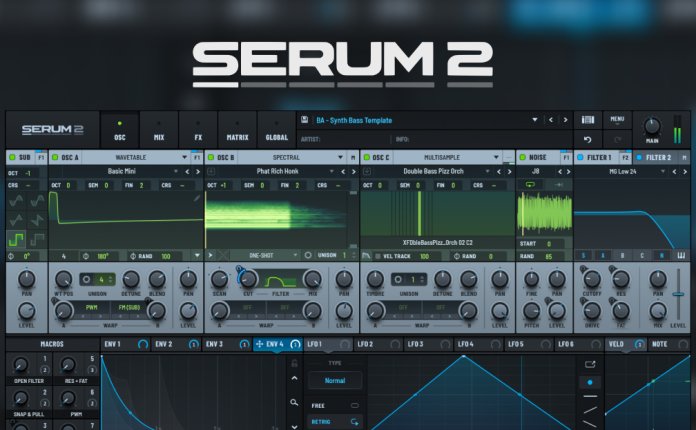Viewport: 696px width, 430px height.
Task: Select the active square wave sub shape
Action: click(x=16, y=239)
